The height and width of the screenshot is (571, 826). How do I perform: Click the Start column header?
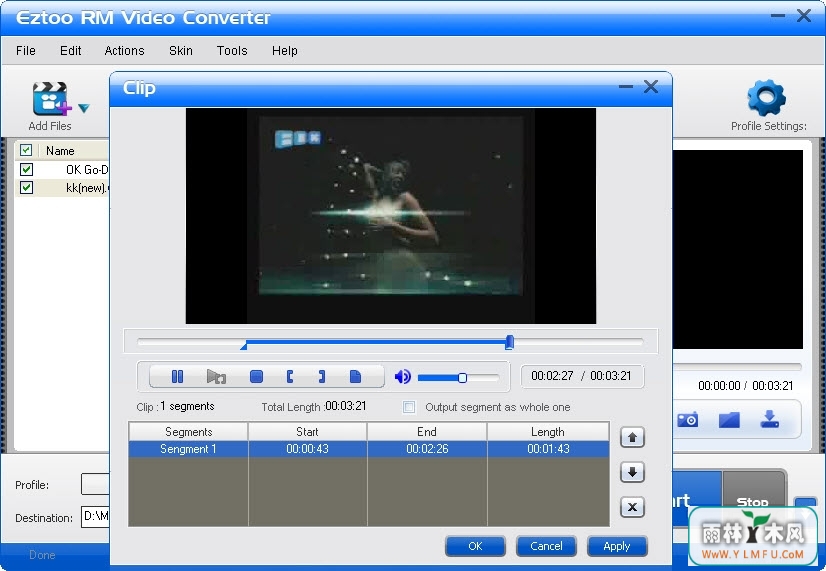click(x=307, y=432)
